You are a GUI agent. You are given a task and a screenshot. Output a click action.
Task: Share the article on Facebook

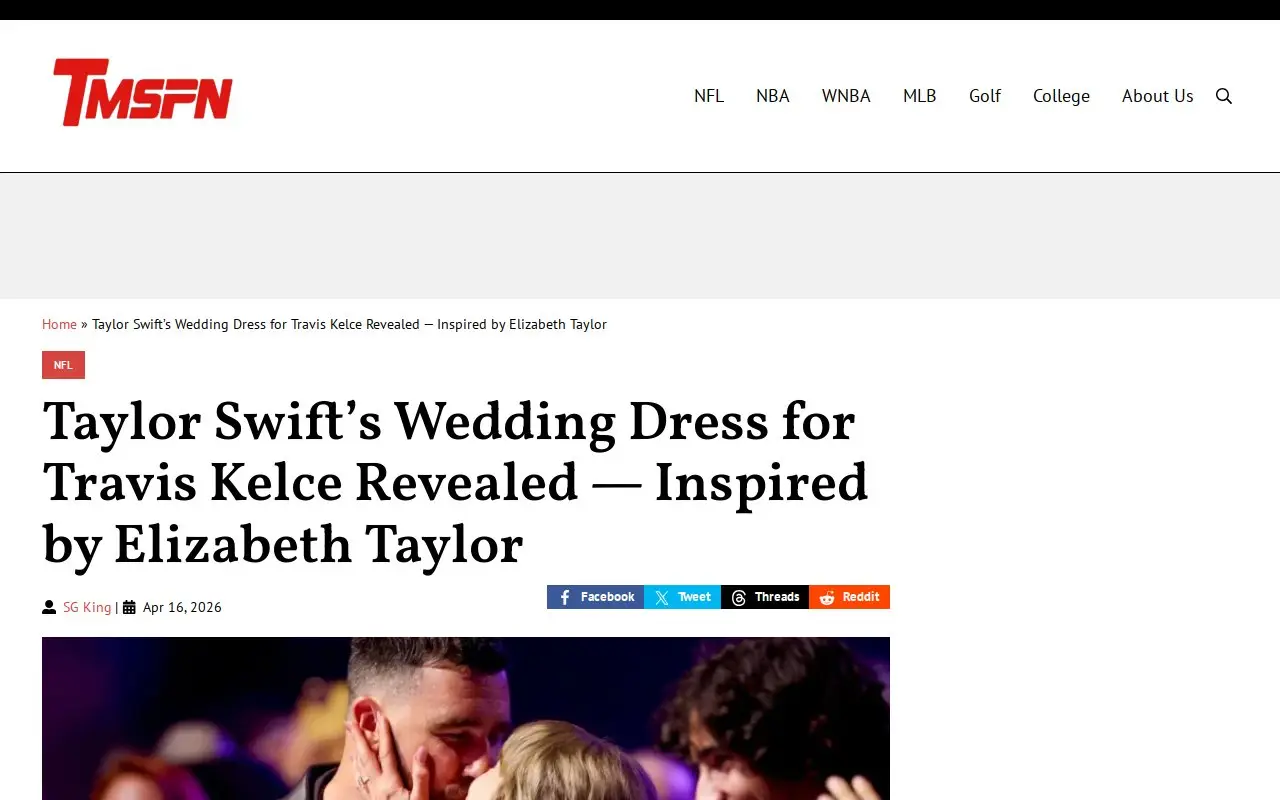[596, 597]
